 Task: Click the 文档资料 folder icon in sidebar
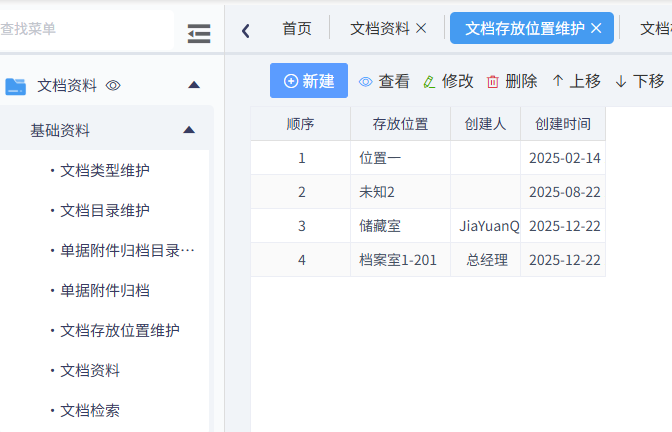click(x=16, y=86)
